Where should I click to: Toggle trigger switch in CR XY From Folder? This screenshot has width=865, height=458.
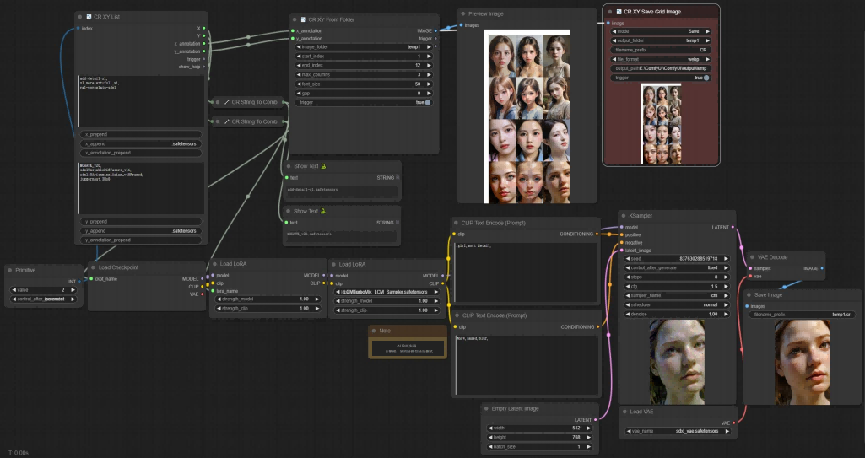coord(428,103)
